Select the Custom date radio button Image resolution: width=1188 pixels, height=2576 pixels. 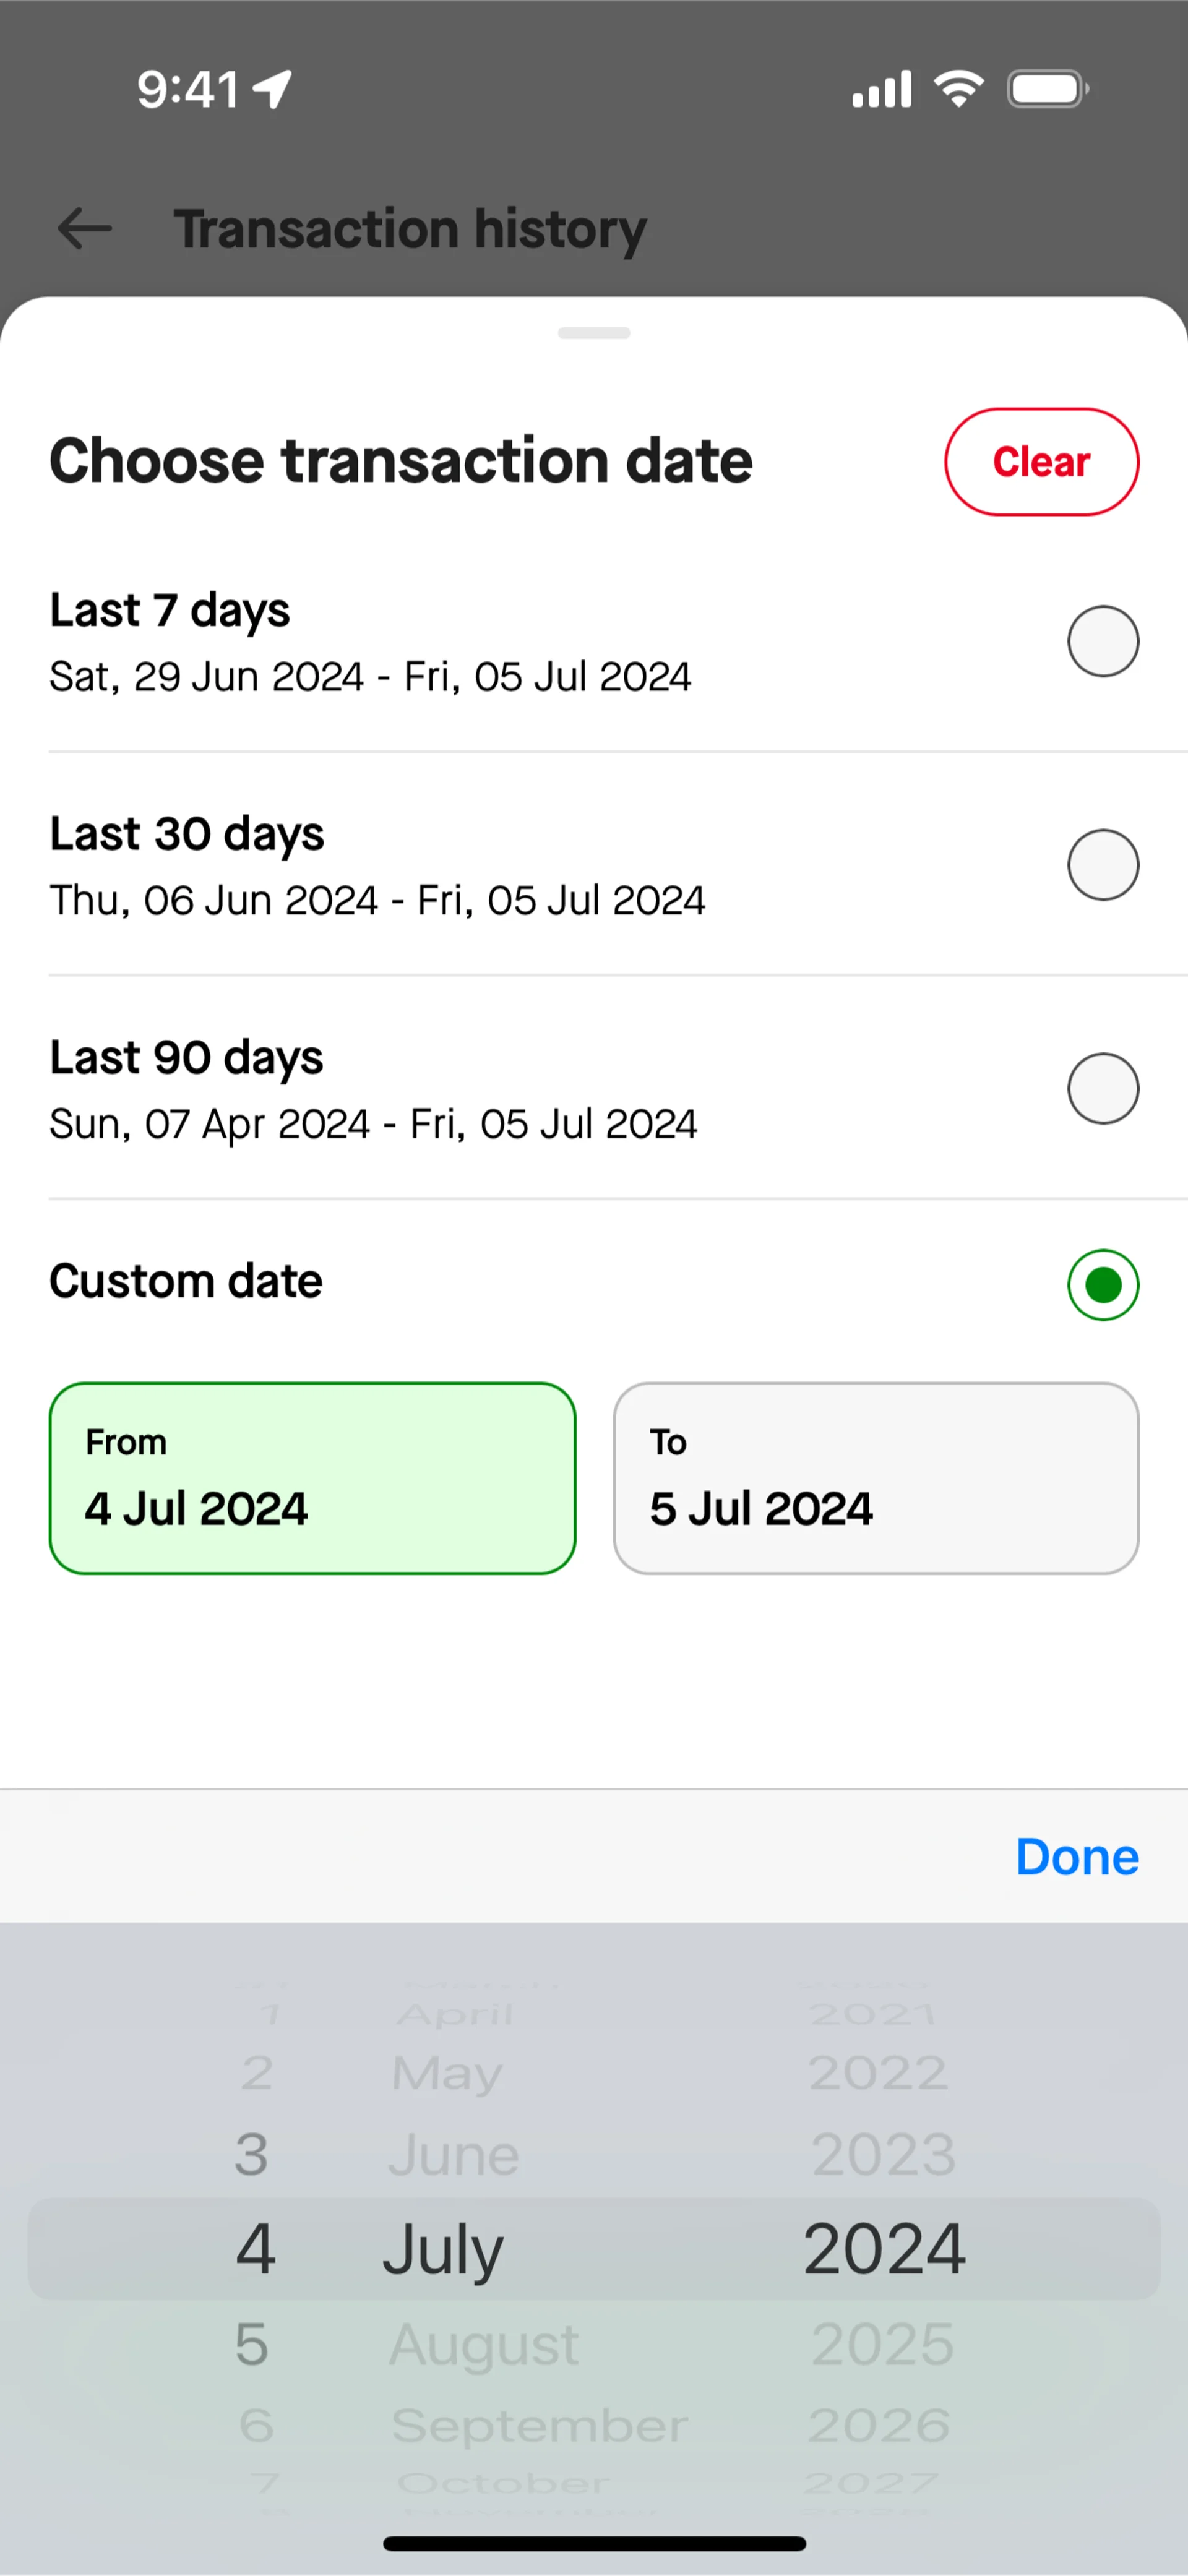[1102, 1285]
